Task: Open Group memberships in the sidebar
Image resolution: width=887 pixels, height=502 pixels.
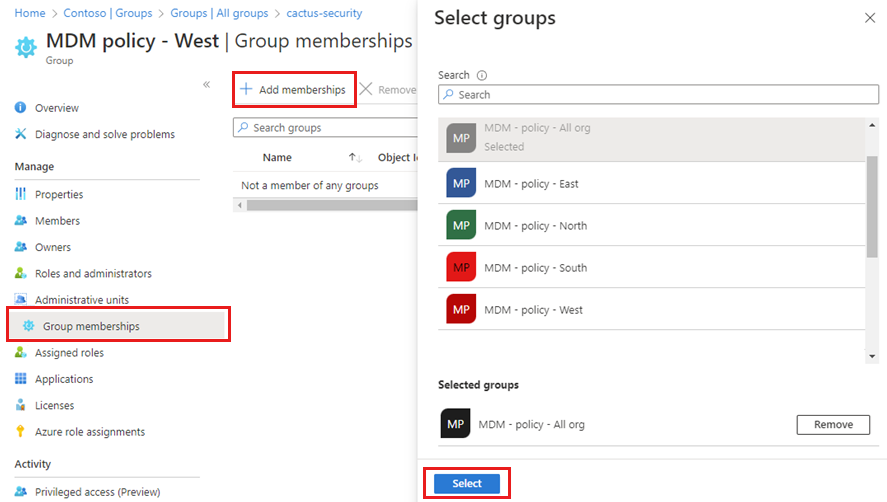Action: pyautogui.click(x=91, y=326)
